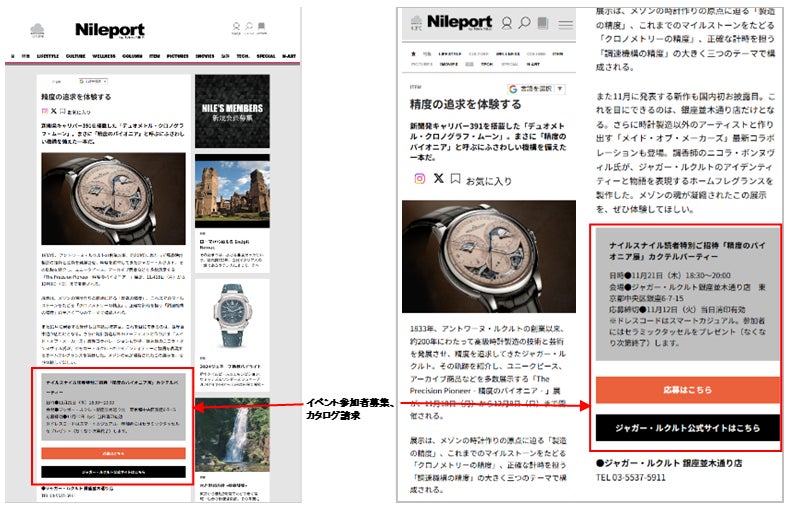789x507 pixels.
Task: Select CULTURE in the desktop navigation bar
Action: pos(75,56)
